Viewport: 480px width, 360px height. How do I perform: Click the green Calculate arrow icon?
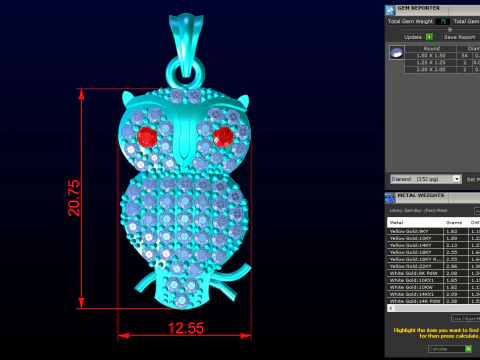click(468, 349)
